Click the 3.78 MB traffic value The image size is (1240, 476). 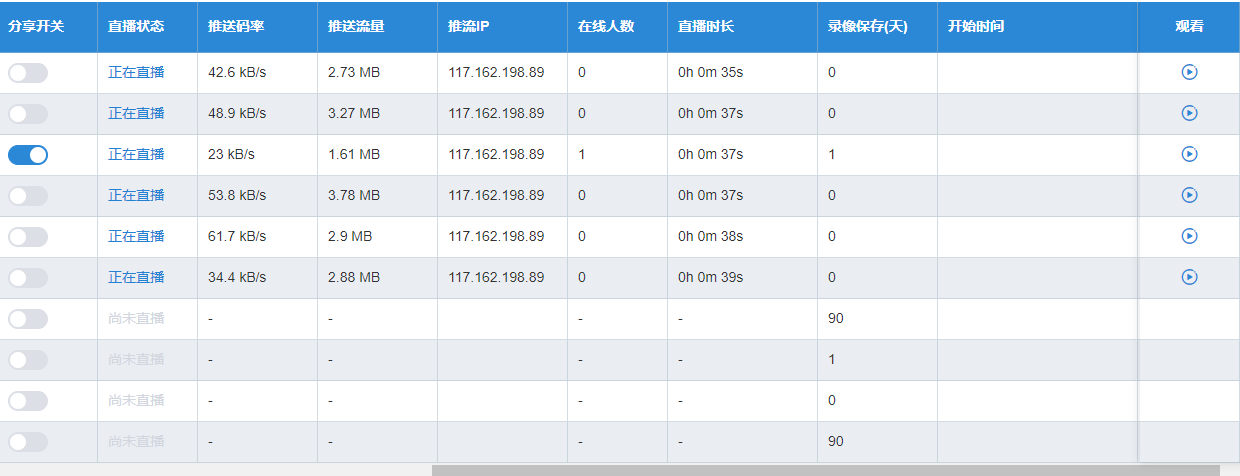354,195
